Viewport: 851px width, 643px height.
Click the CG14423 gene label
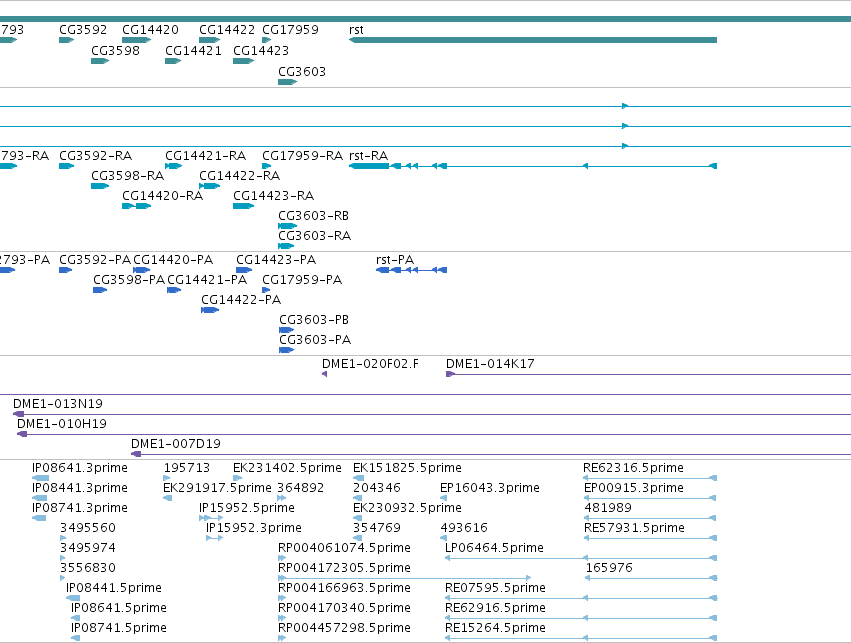pyautogui.click(x=261, y=51)
